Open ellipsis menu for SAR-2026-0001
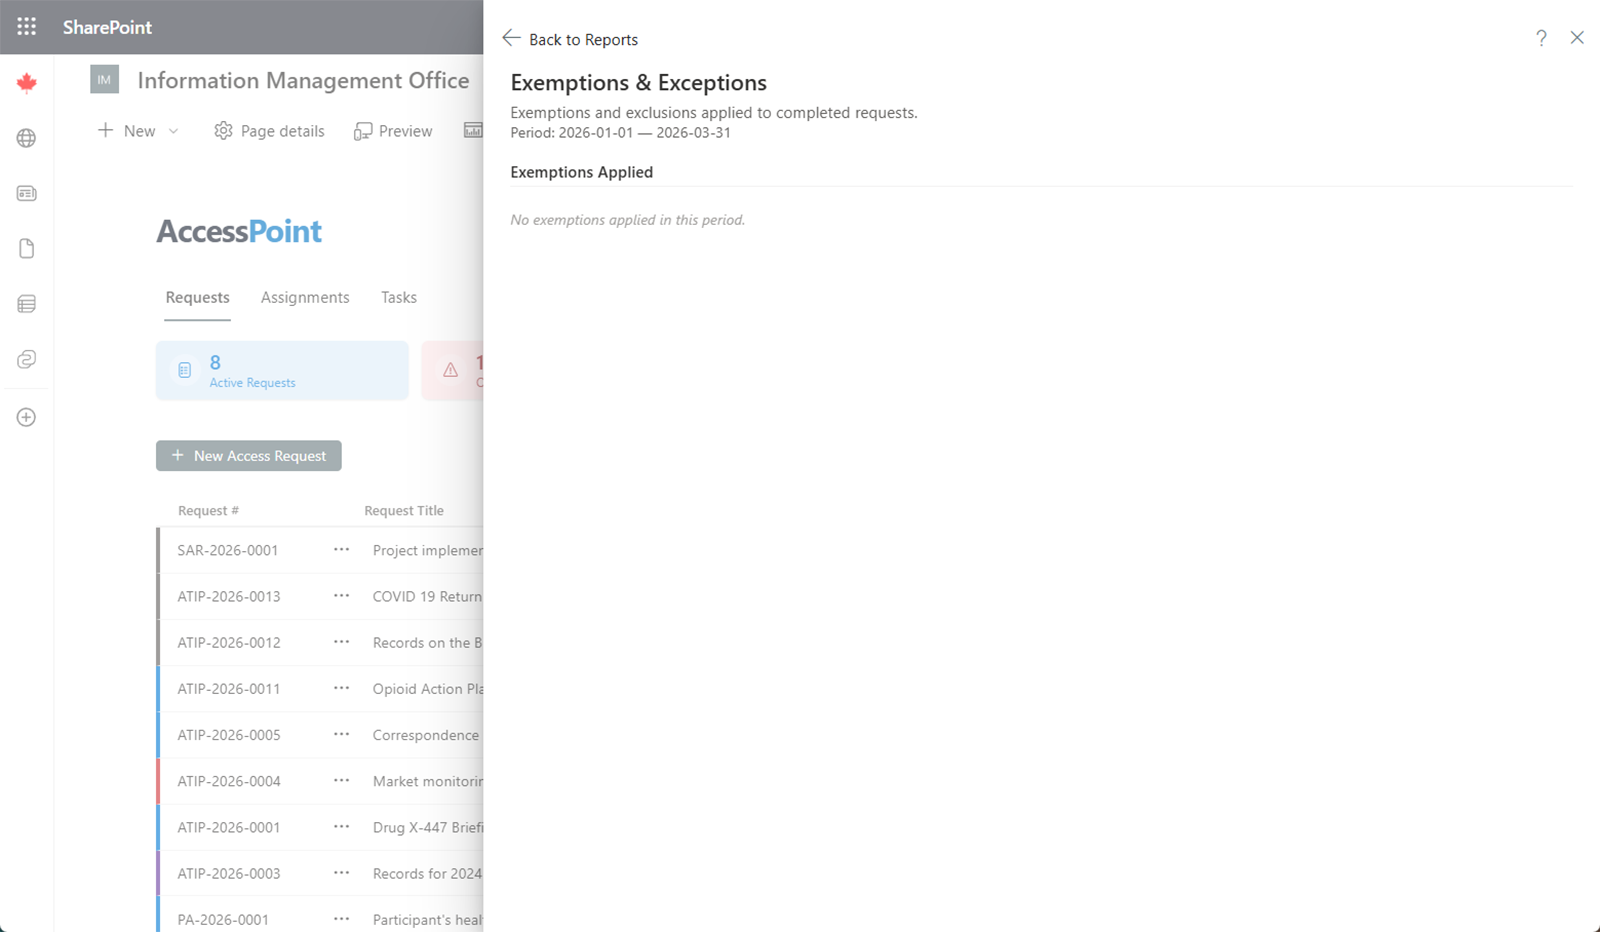 [341, 550]
